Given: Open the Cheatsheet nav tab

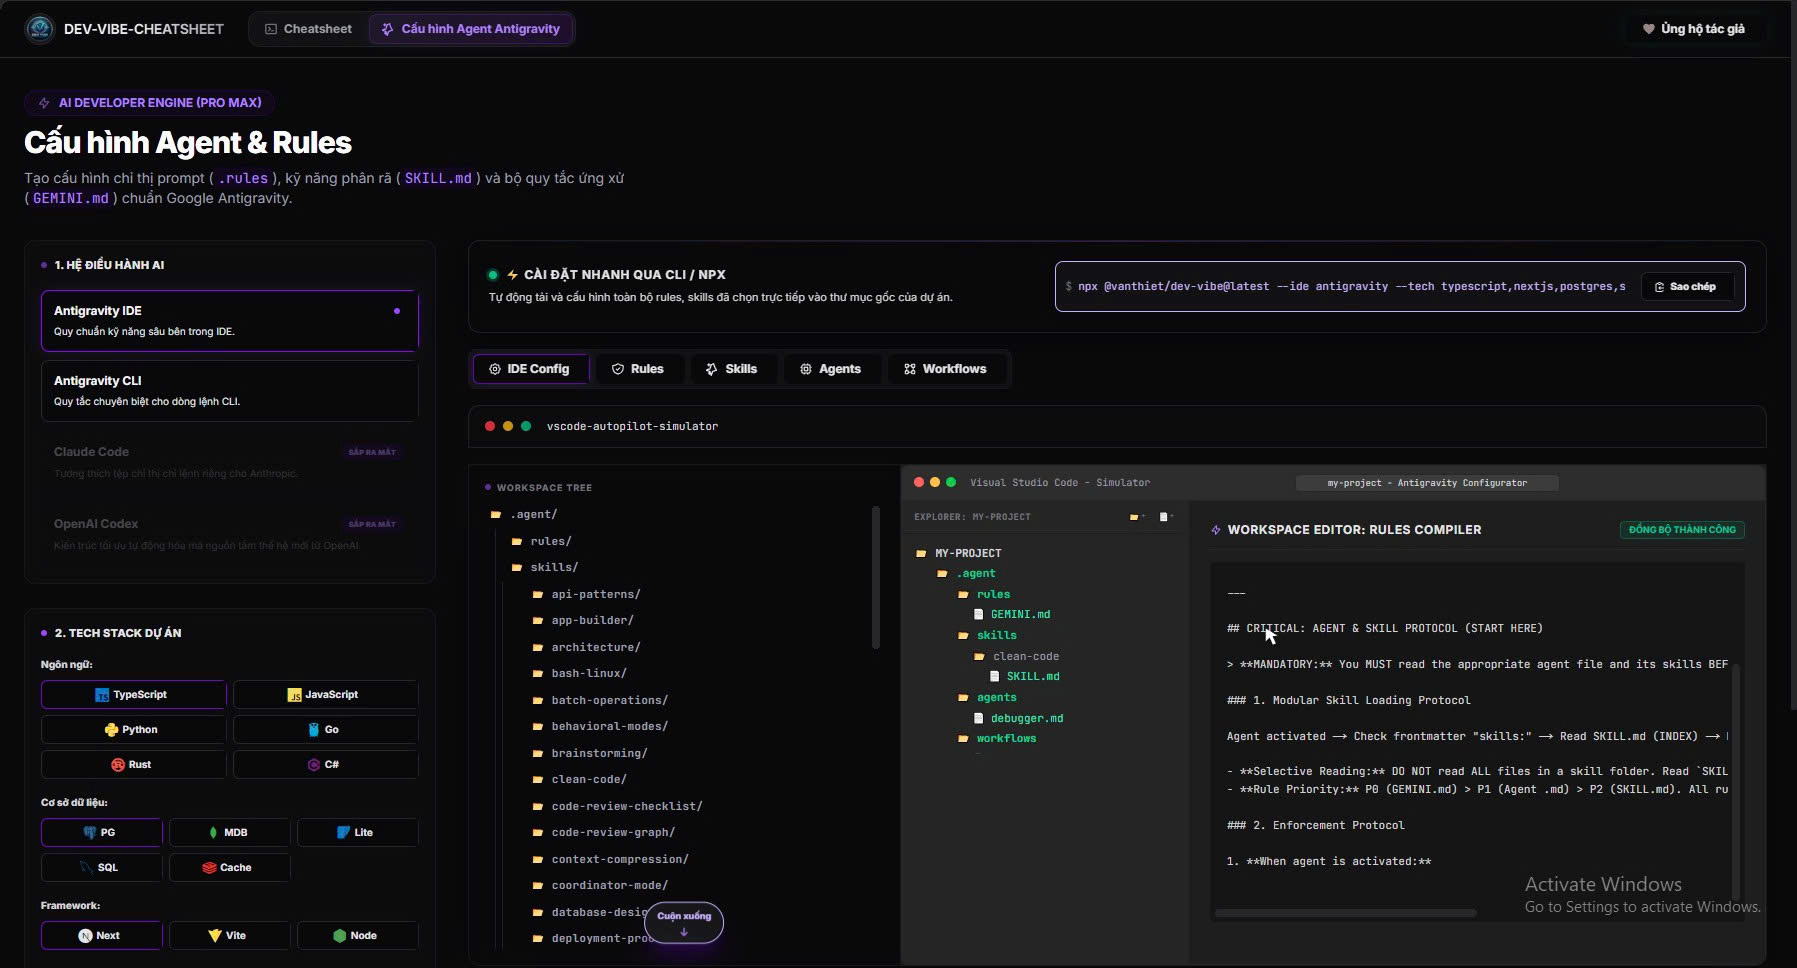Looking at the screenshot, I should [308, 29].
